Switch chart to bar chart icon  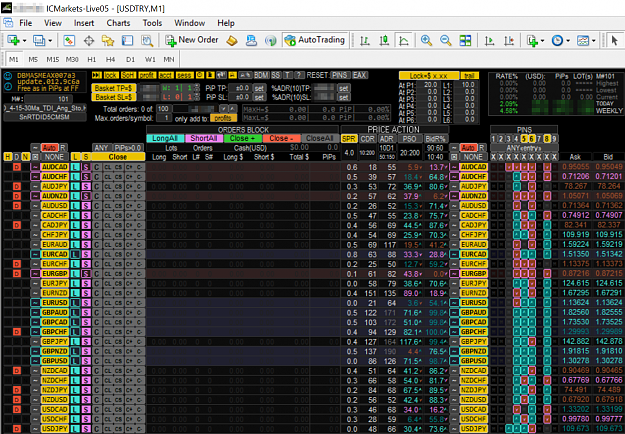[x=365, y=40]
